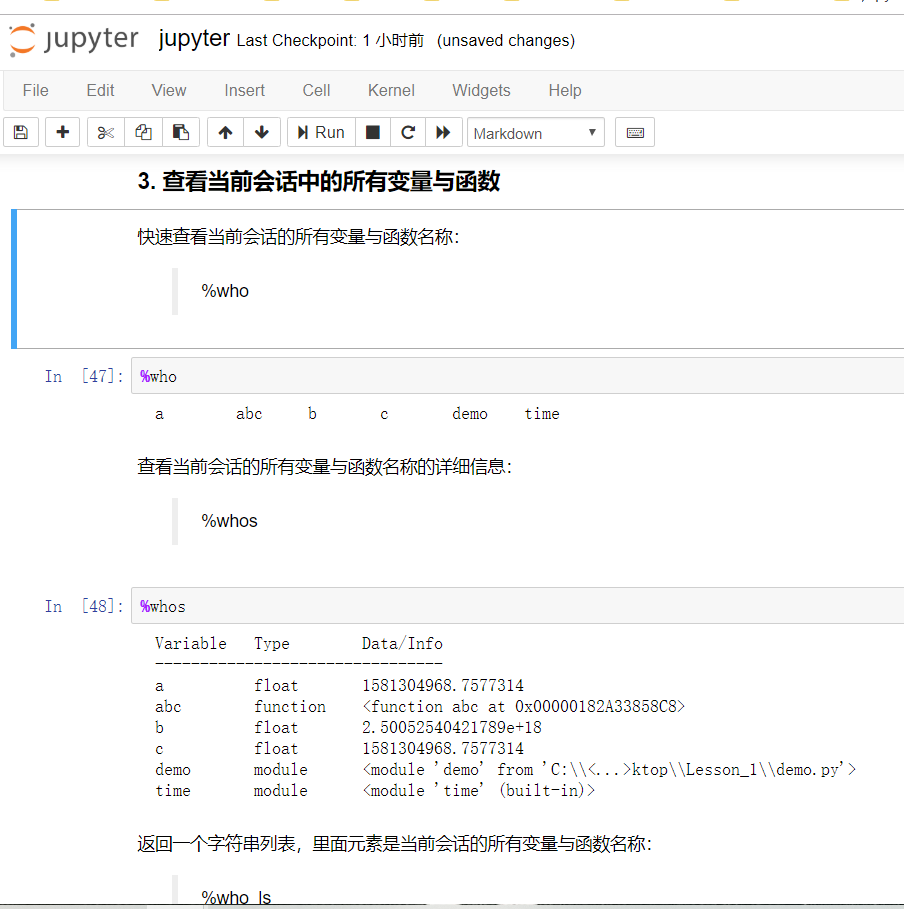Click heading 3. 查看当前会话中的所有变量与函数
Screen dimensions: 904x909
tap(318, 181)
